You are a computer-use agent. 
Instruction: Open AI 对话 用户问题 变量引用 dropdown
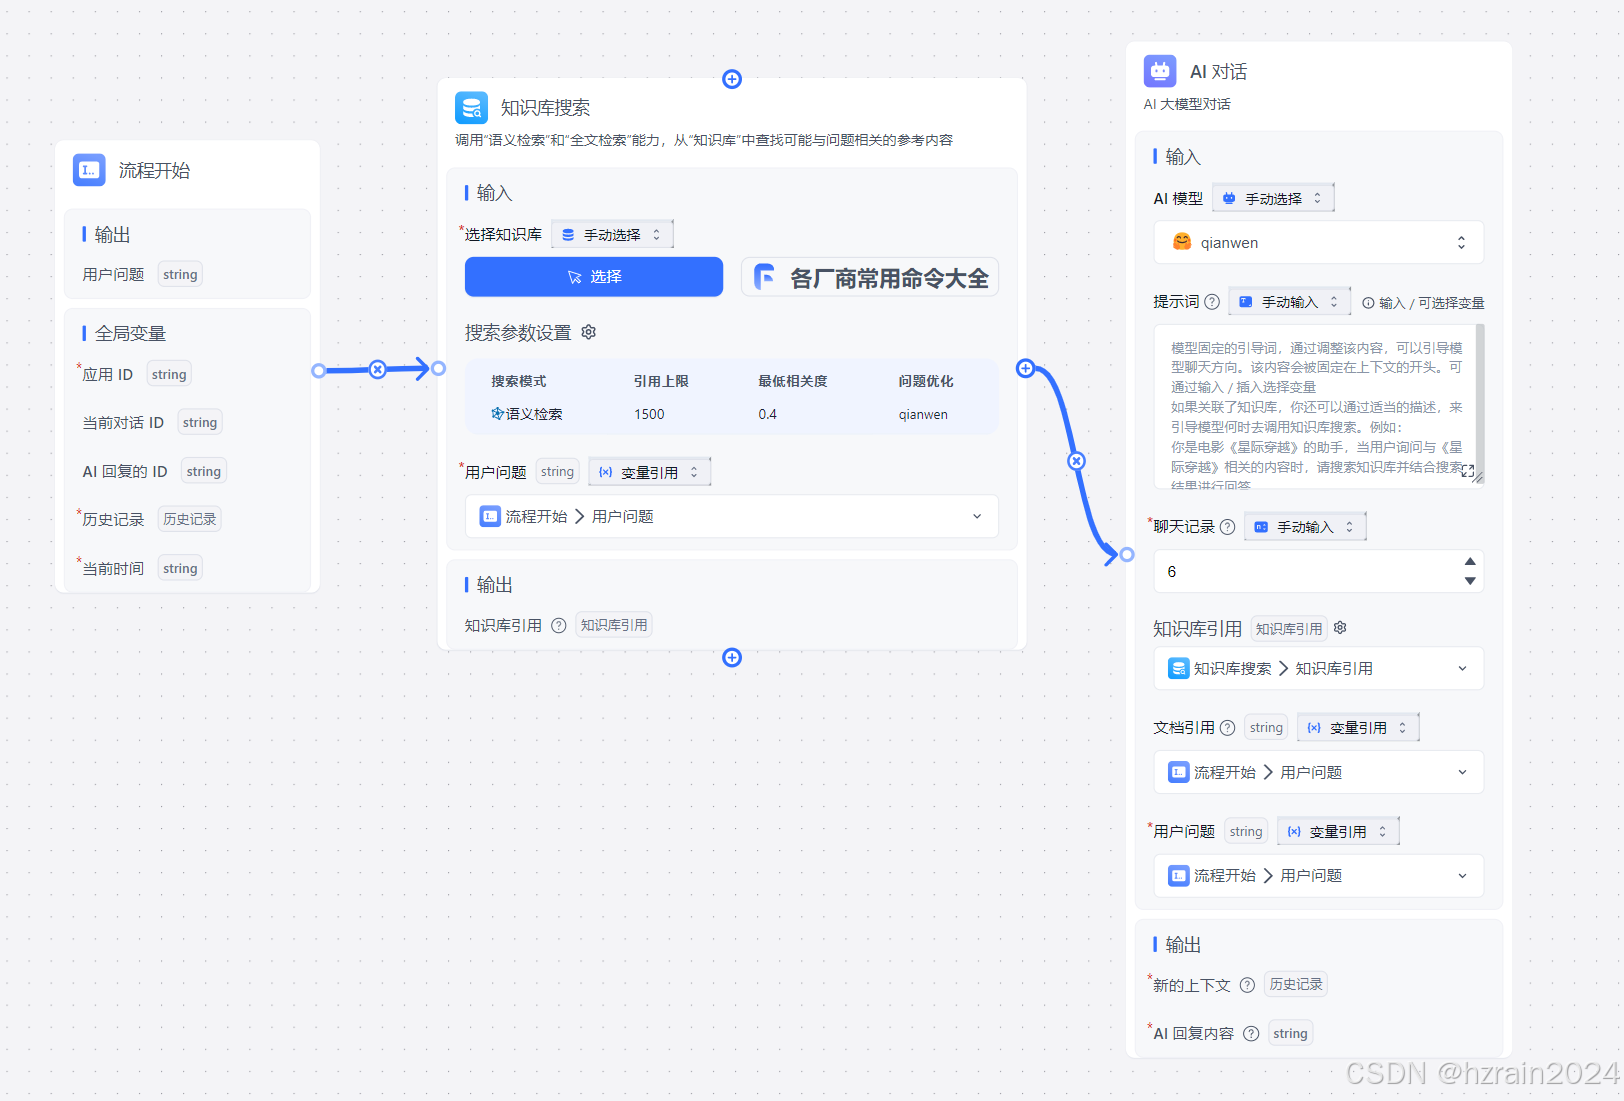click(1338, 831)
